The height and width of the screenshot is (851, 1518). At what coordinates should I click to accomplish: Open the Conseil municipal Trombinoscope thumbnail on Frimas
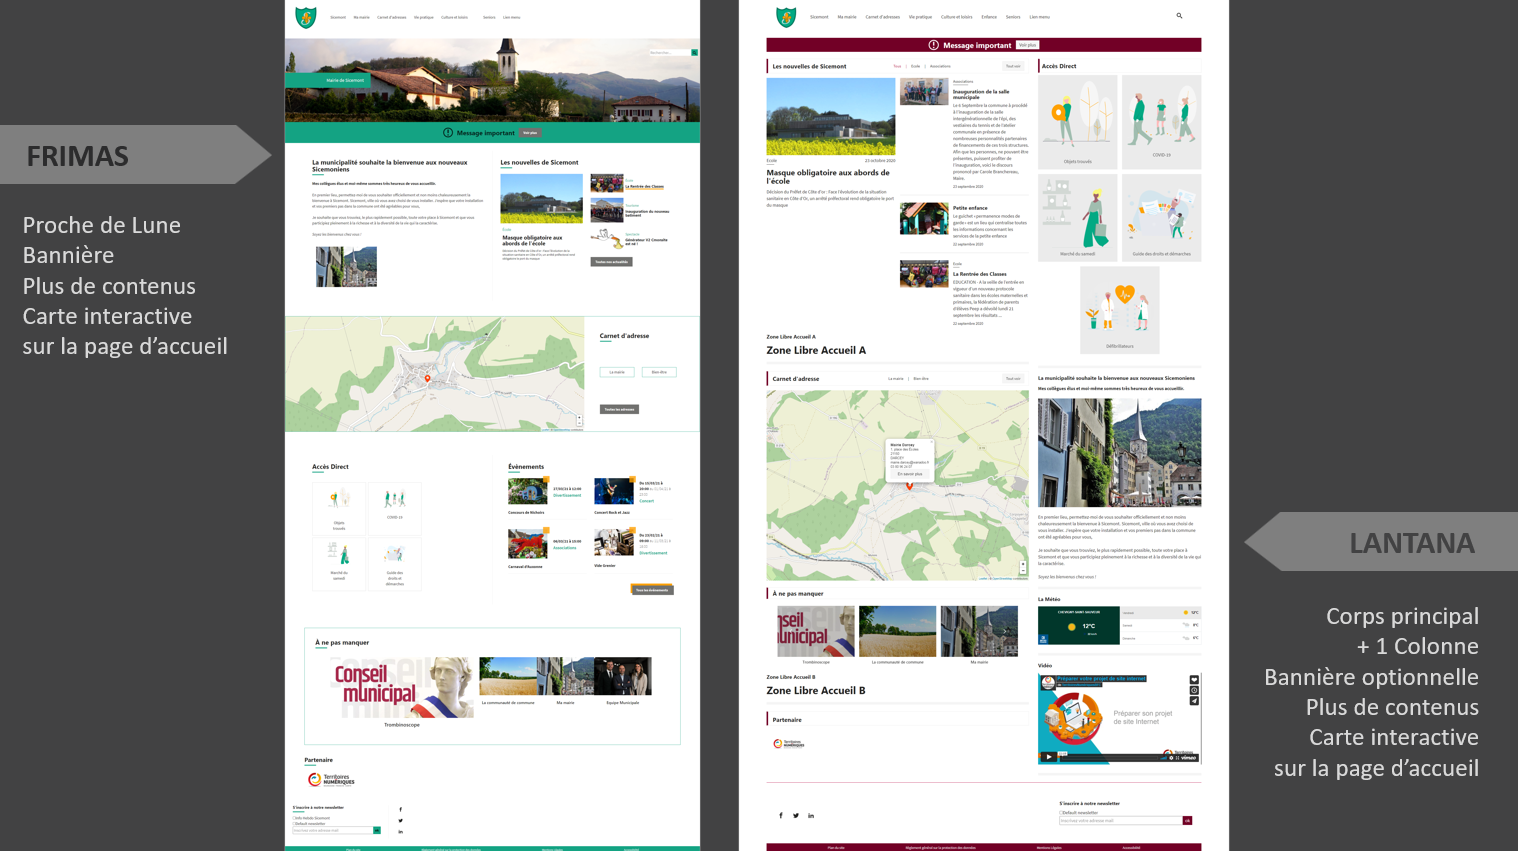(x=402, y=688)
